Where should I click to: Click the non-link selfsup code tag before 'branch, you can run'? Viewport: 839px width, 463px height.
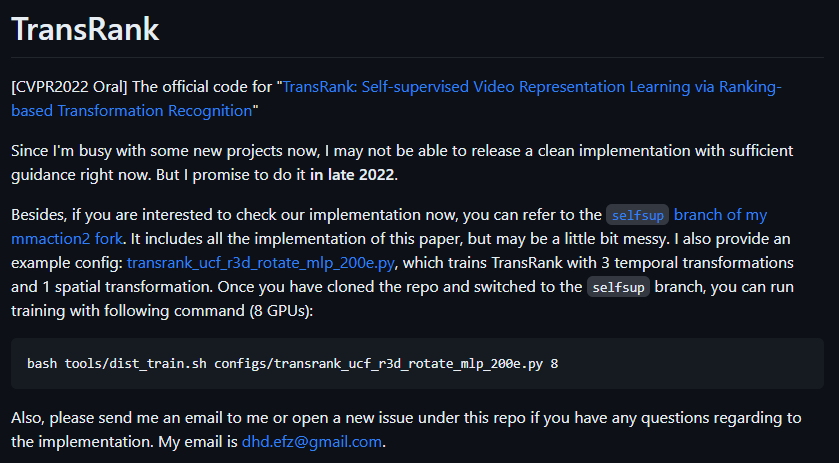[620, 287]
